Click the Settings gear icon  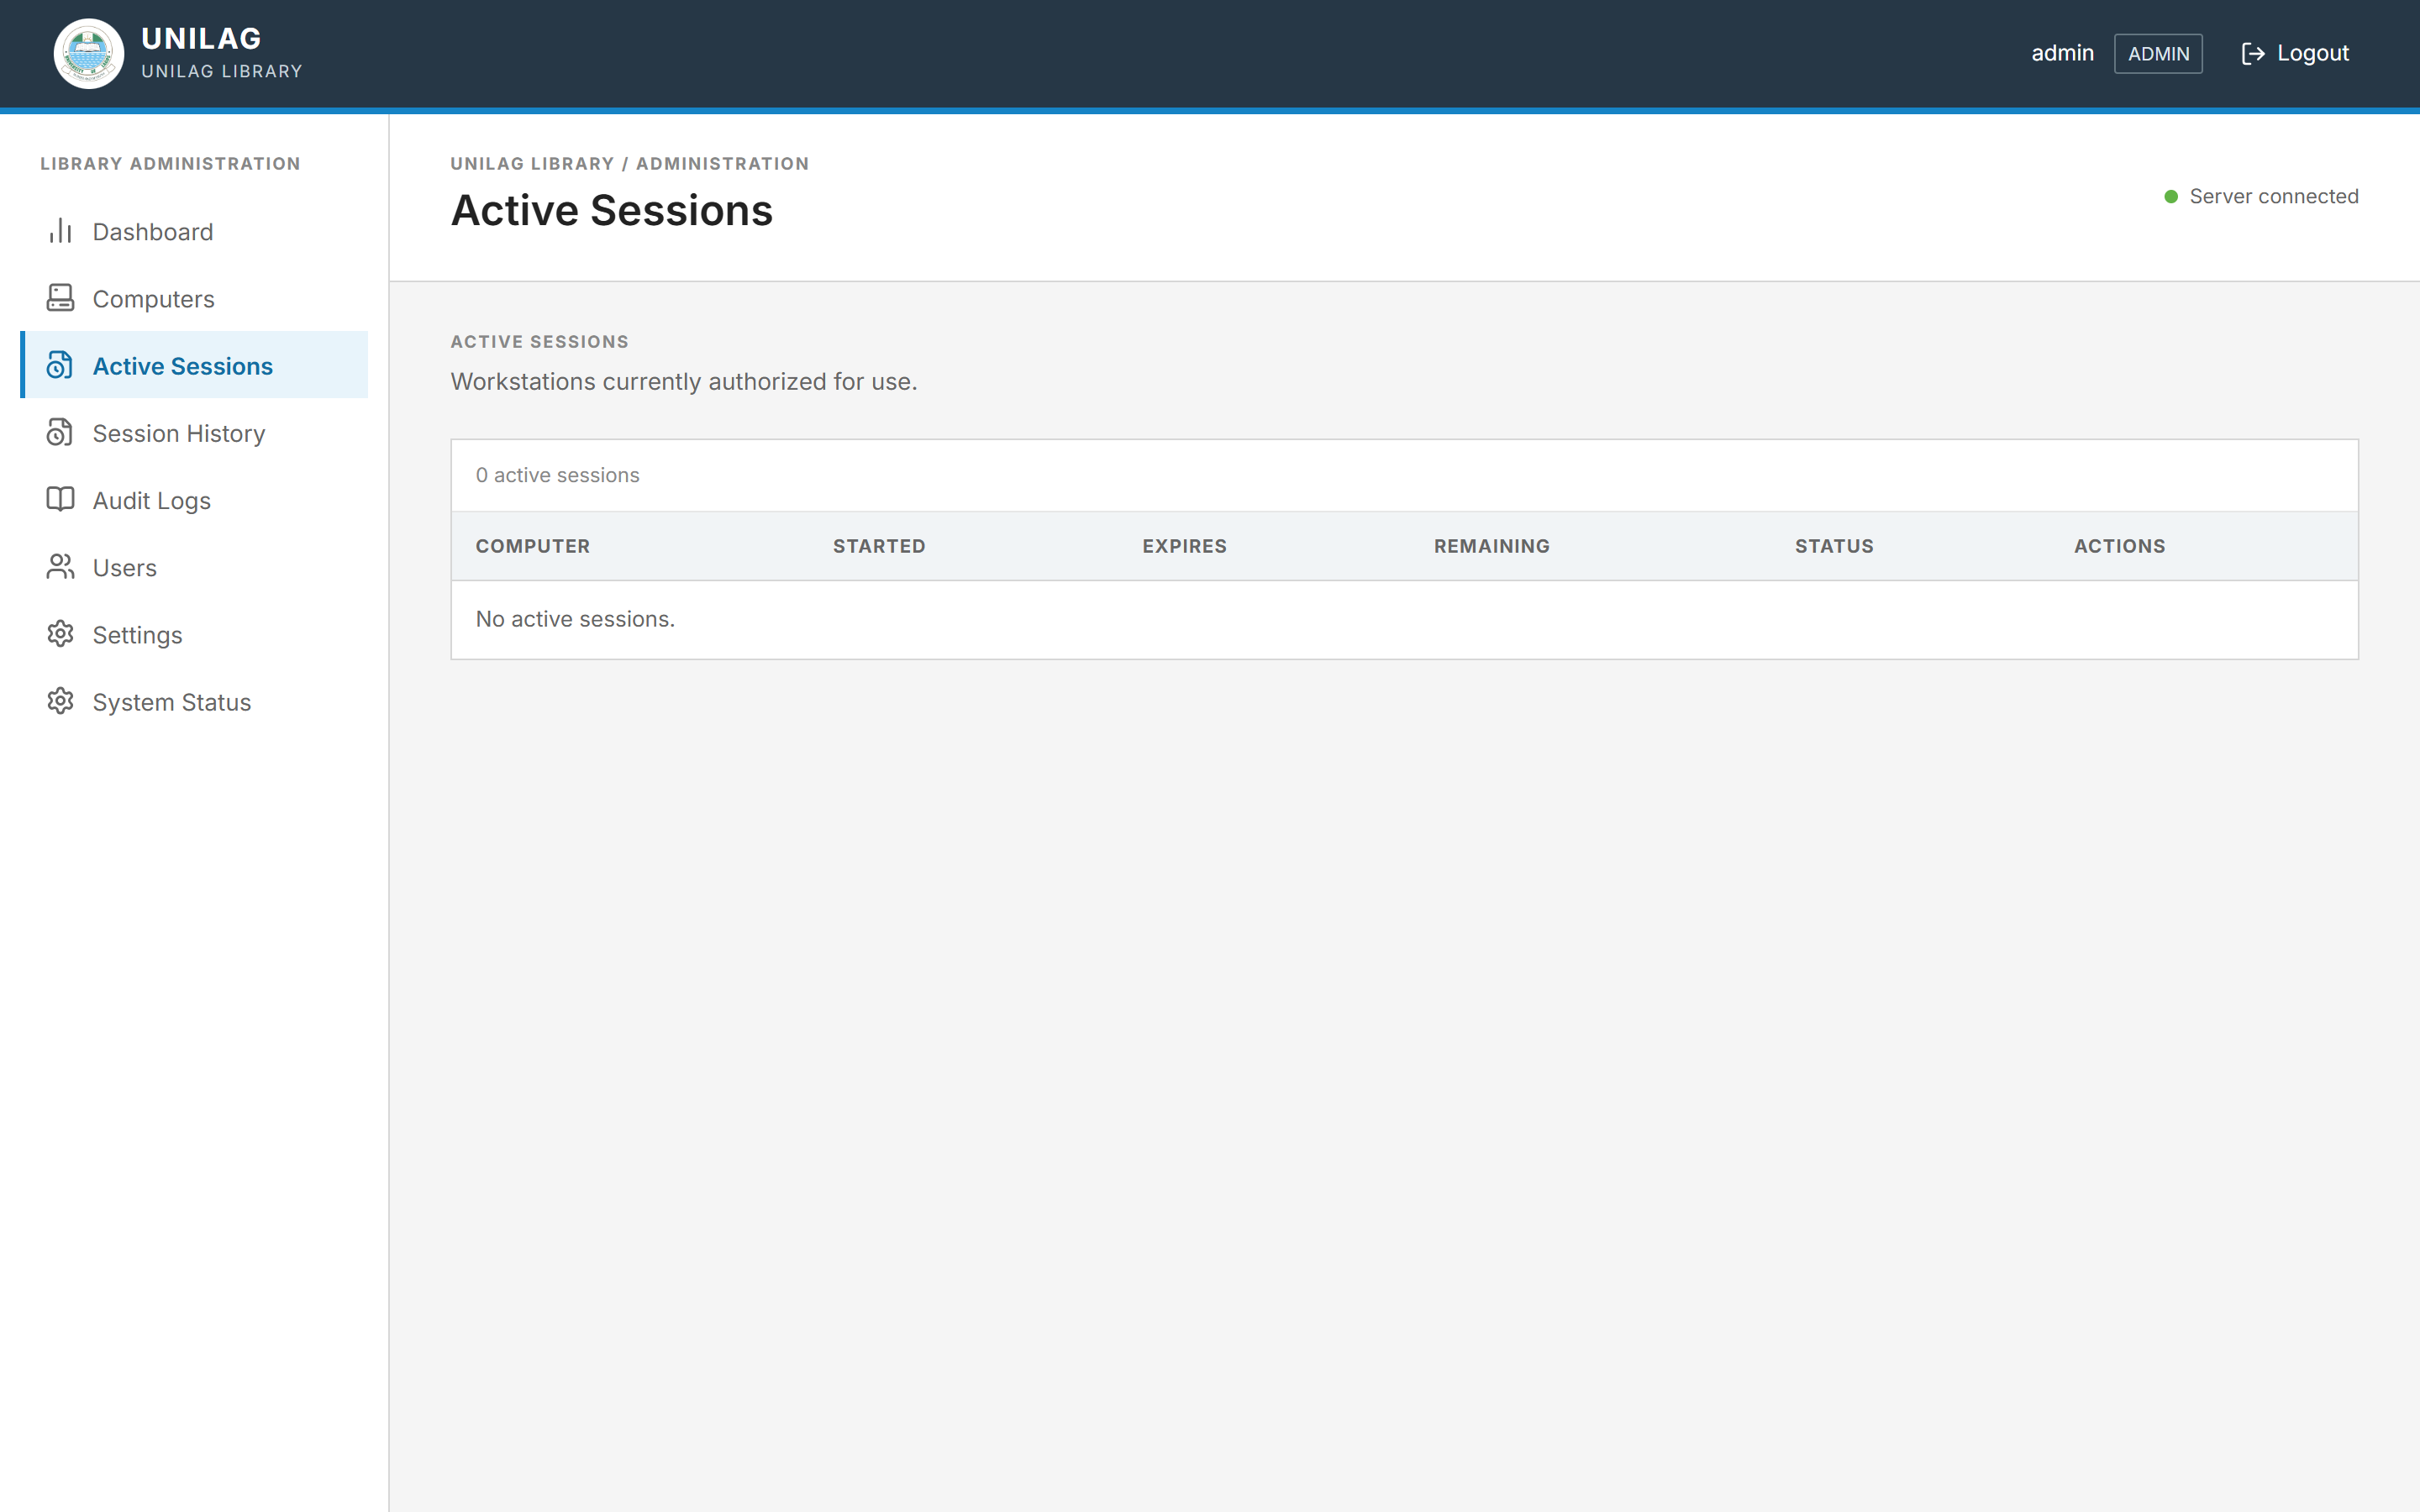coord(60,634)
